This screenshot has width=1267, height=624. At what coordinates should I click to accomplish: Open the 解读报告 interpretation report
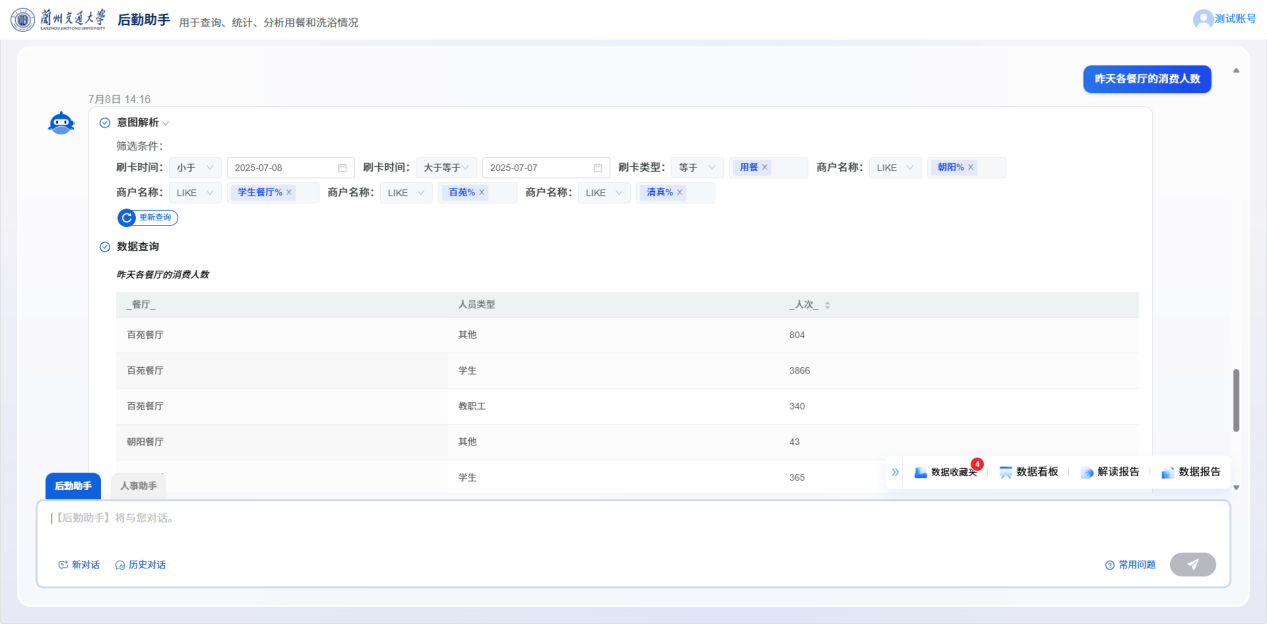[1109, 472]
